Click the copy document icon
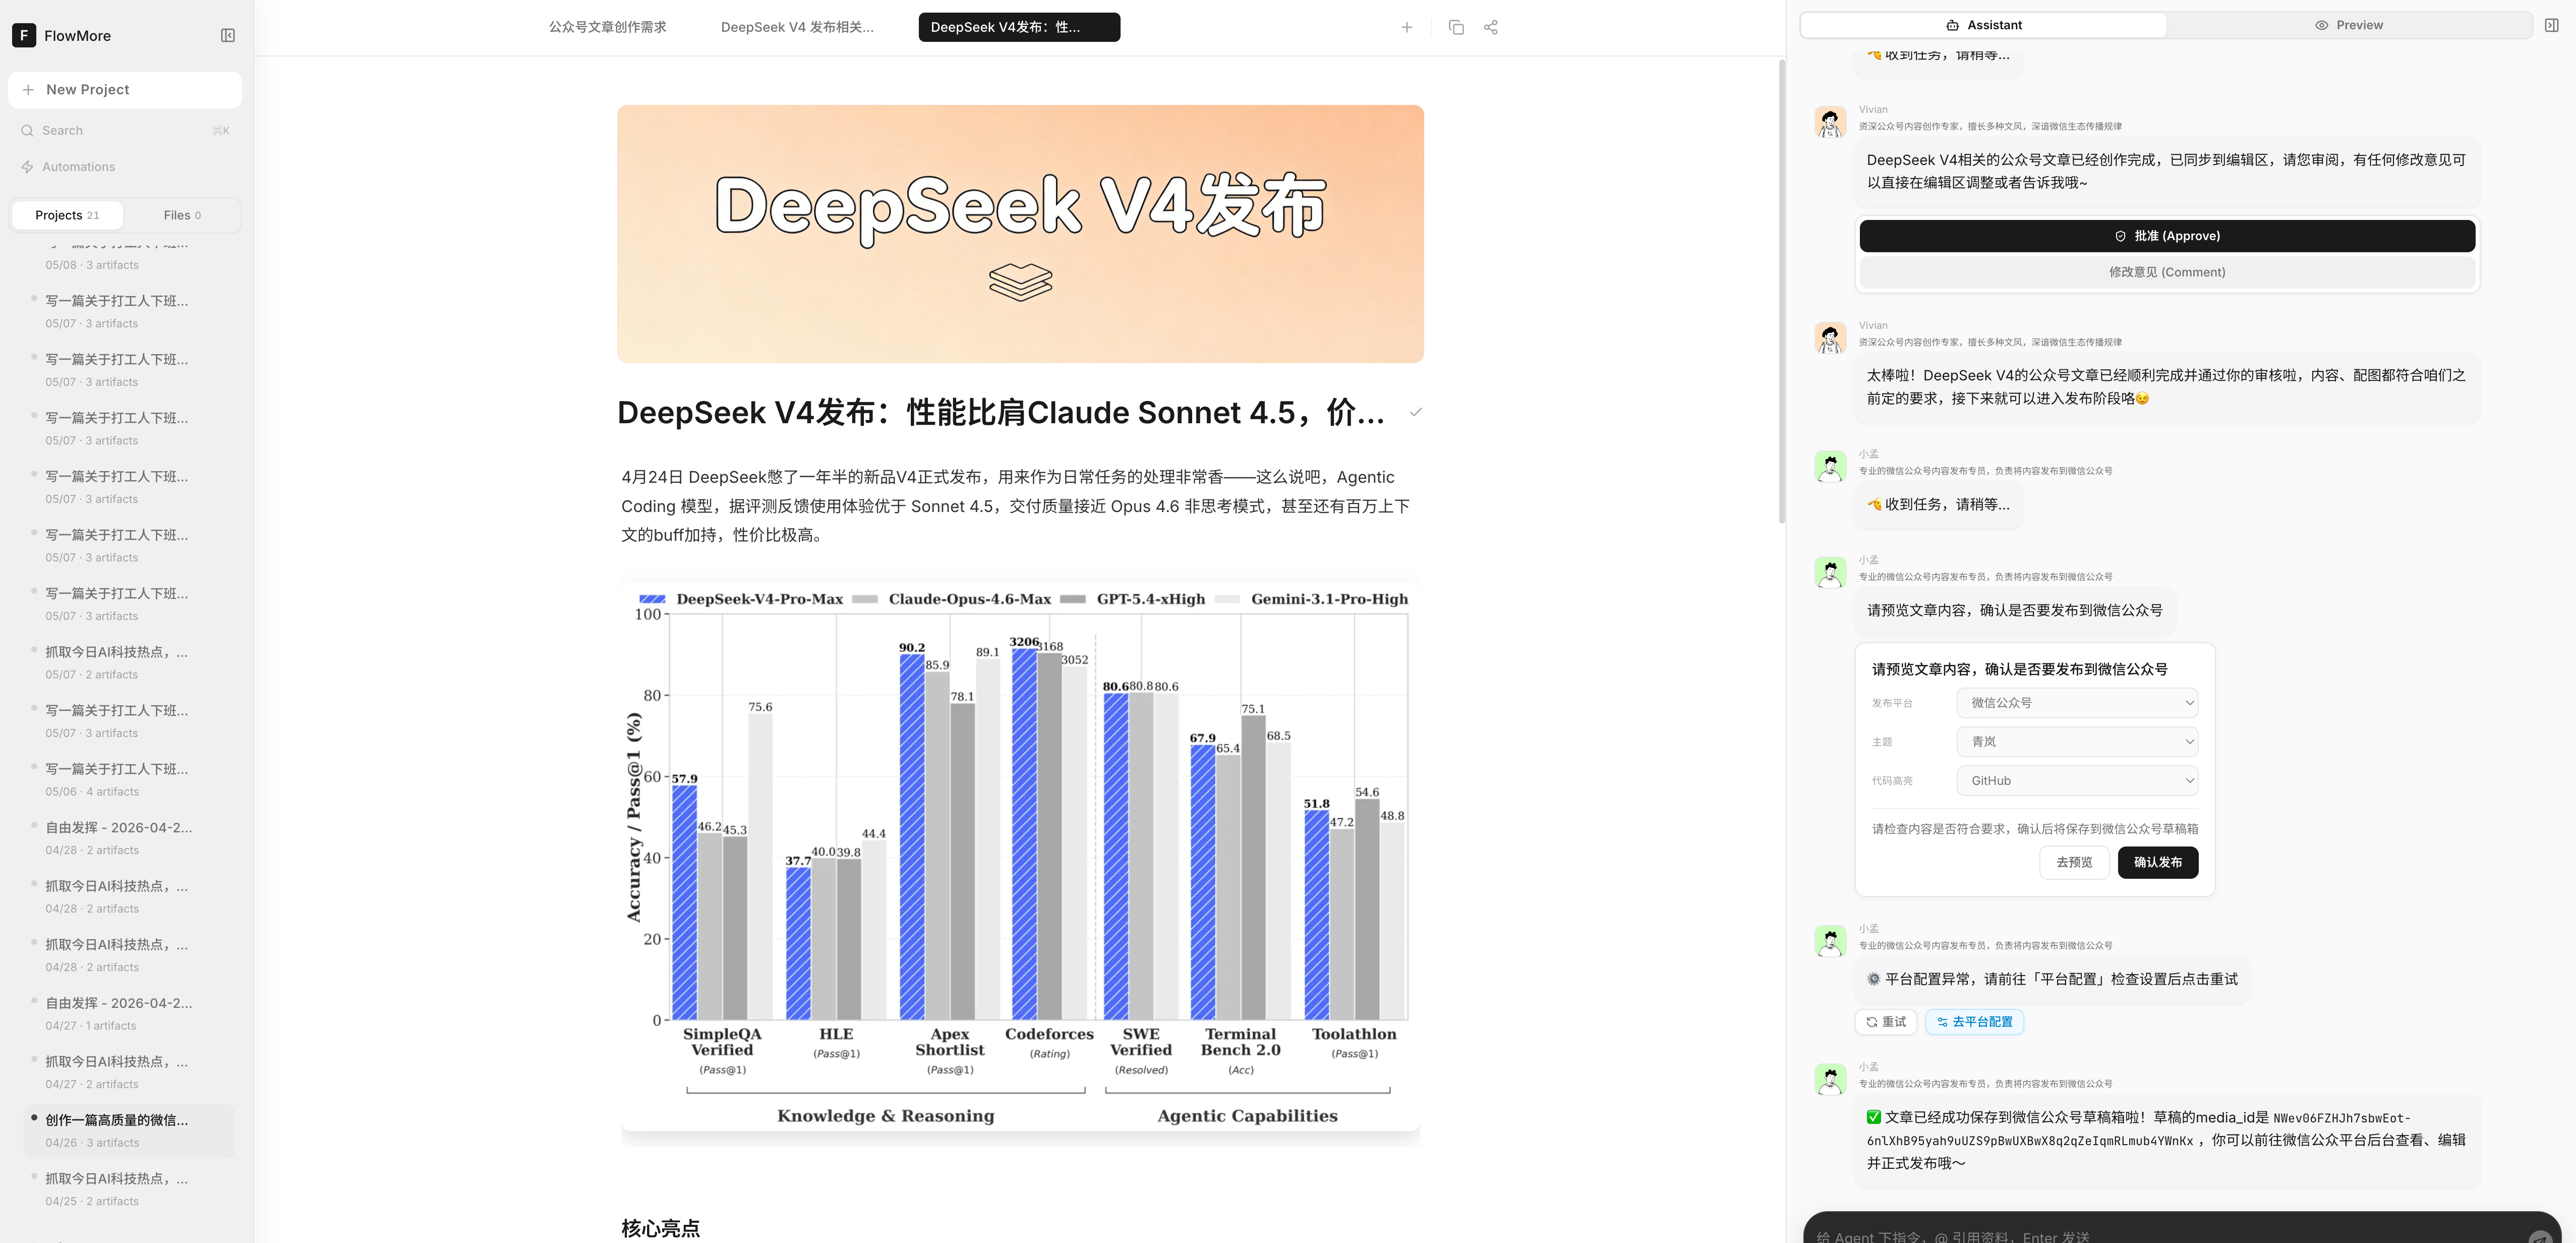The height and width of the screenshot is (1243, 2576). (1456, 27)
